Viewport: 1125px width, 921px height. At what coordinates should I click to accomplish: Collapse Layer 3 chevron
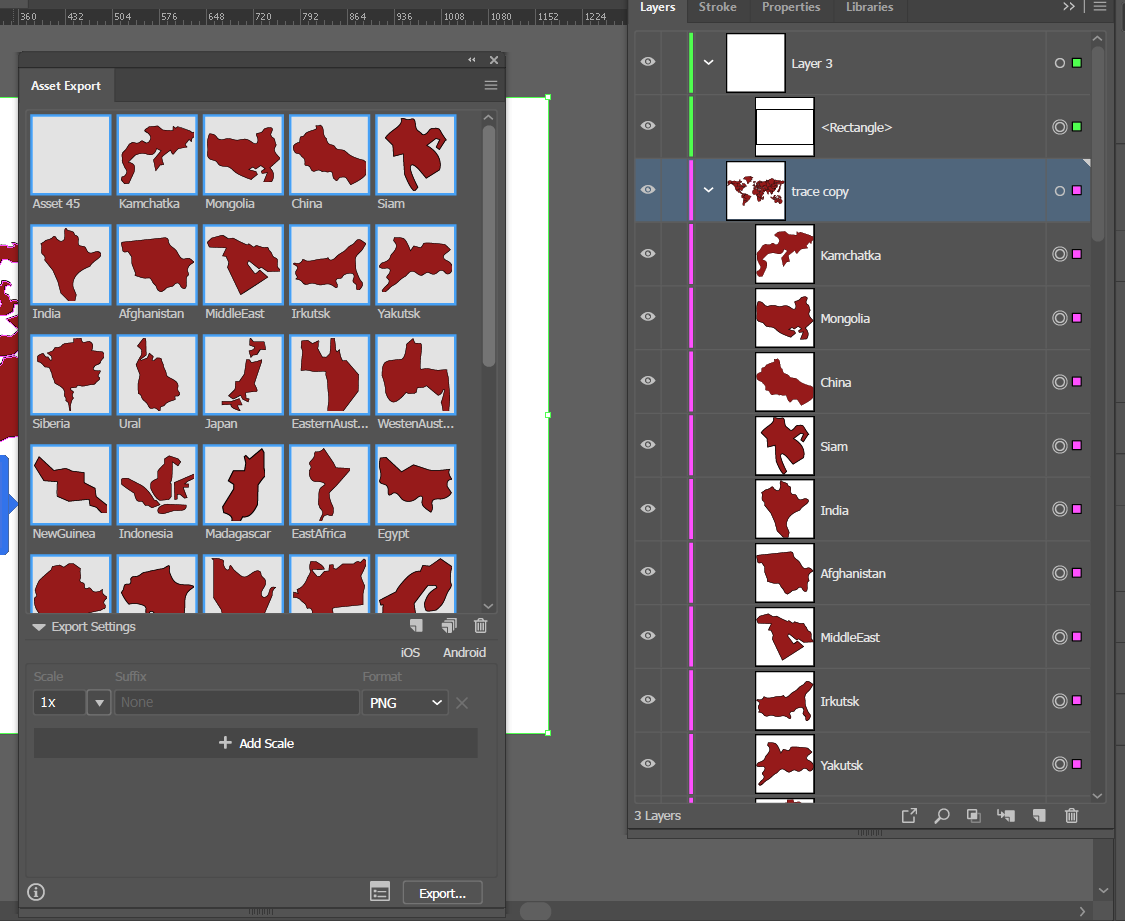click(x=708, y=62)
